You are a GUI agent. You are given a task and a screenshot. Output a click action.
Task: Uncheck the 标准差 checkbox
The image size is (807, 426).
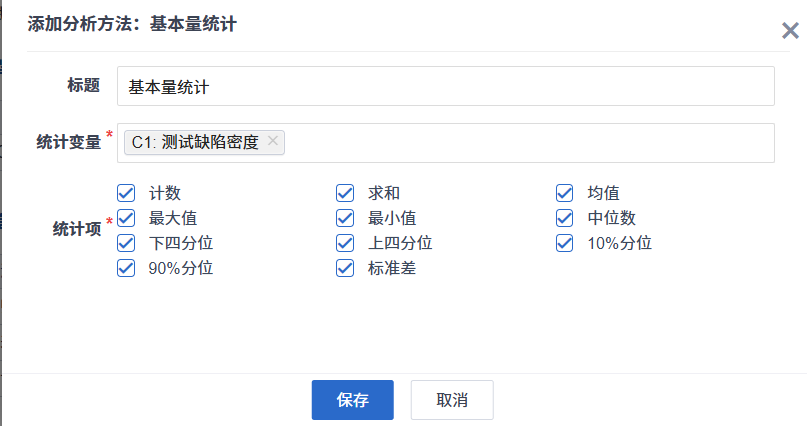tap(345, 267)
